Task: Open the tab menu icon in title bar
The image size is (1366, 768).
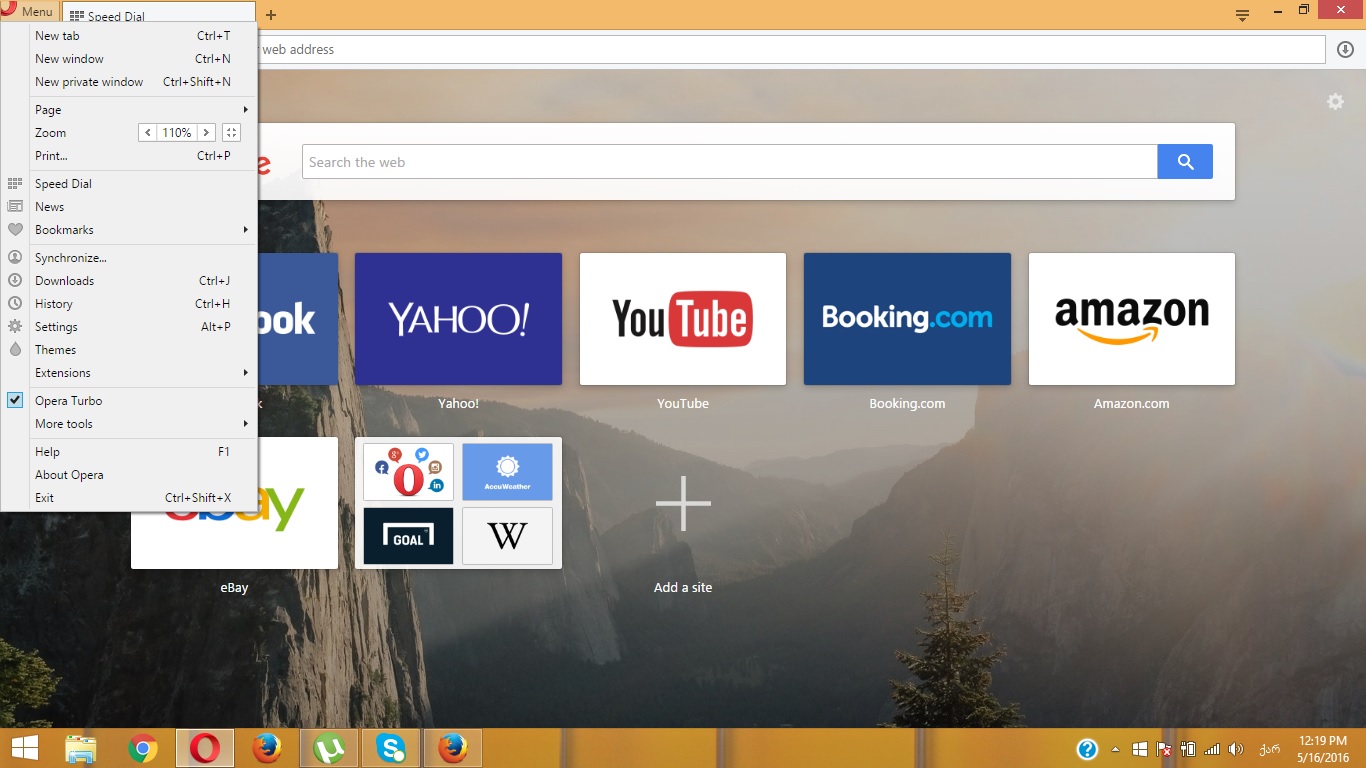Action: click(x=1243, y=15)
